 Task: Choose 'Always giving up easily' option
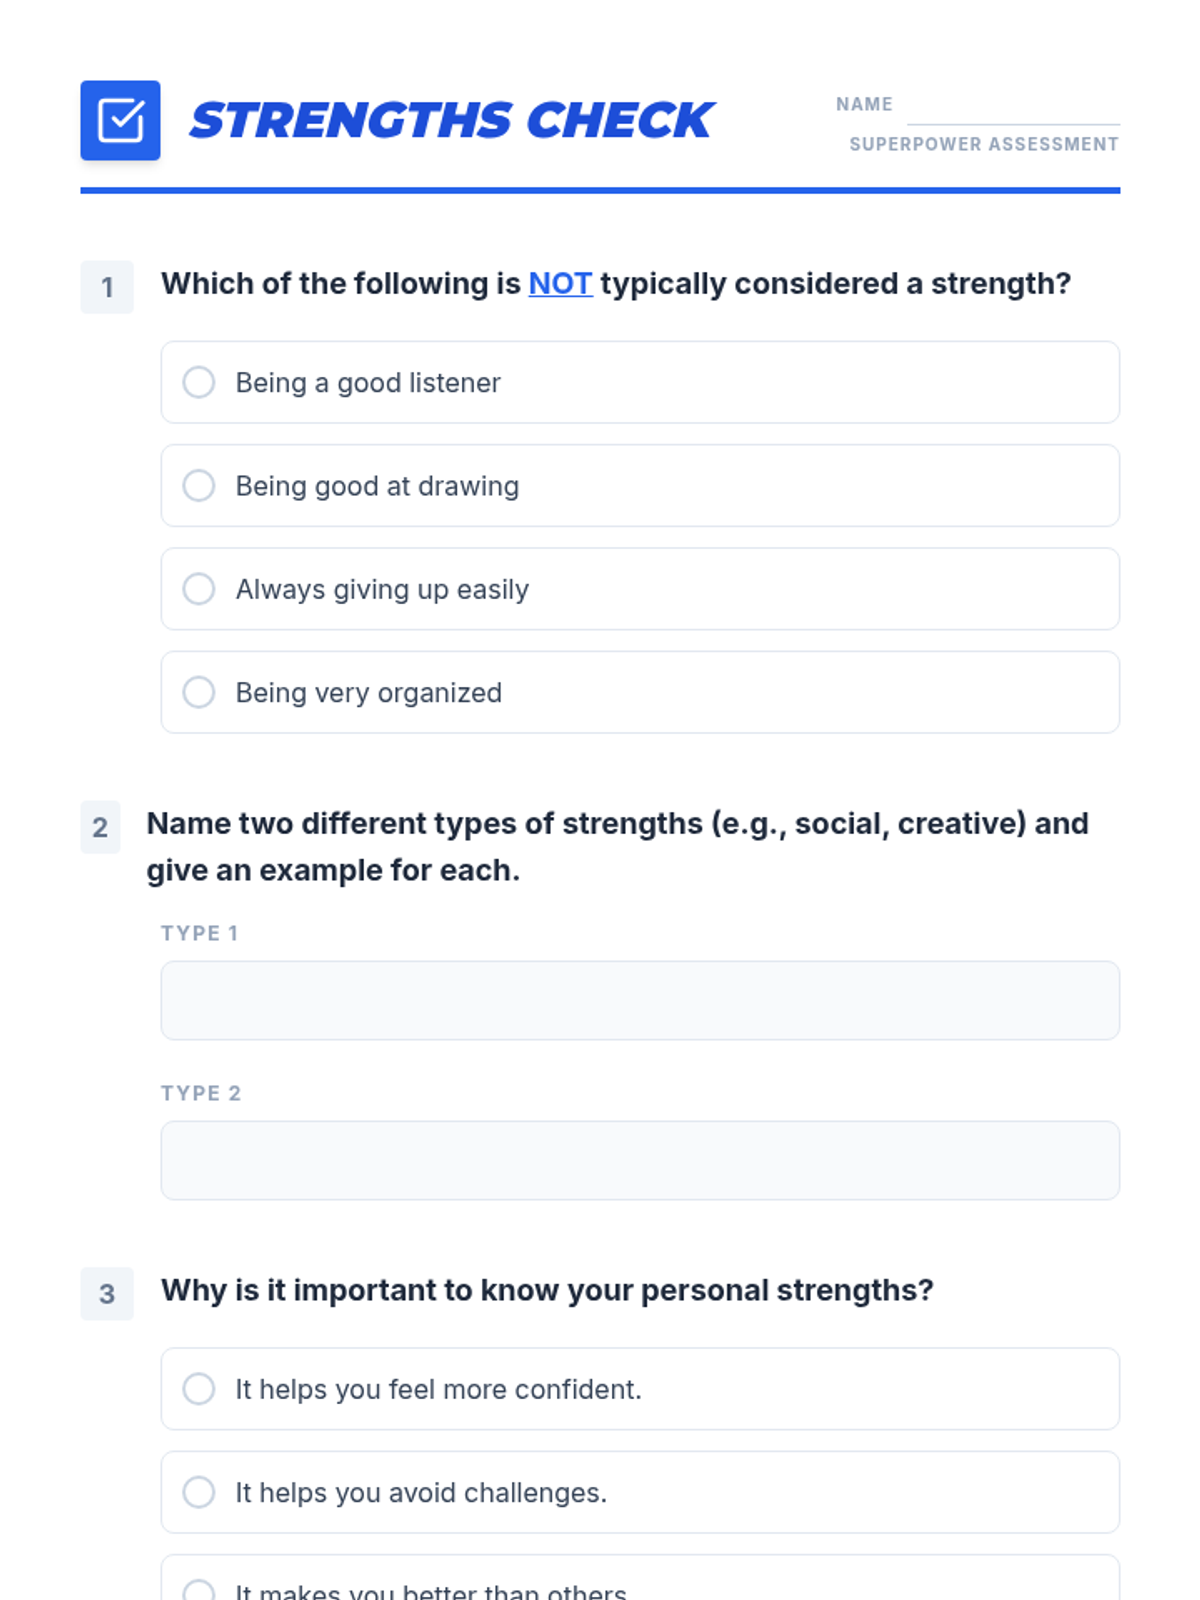tap(199, 589)
